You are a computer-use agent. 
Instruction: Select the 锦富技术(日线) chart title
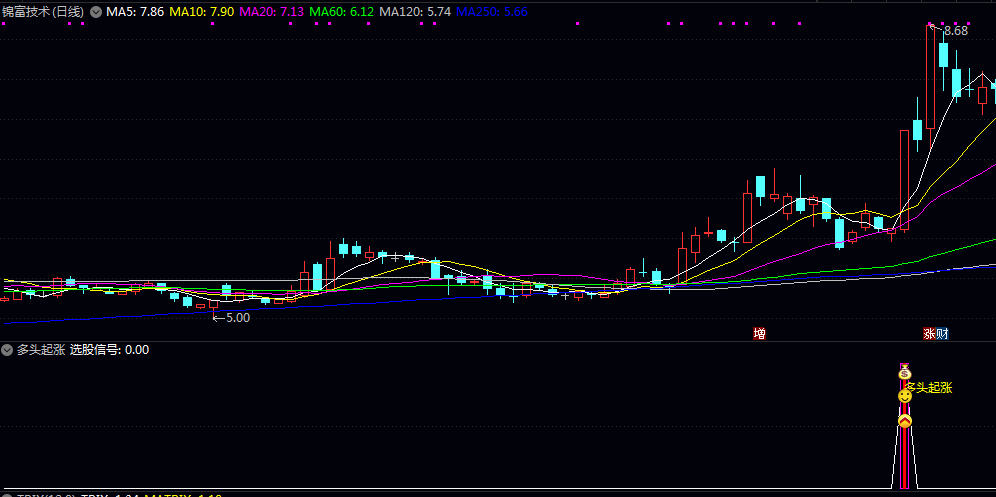pos(43,11)
